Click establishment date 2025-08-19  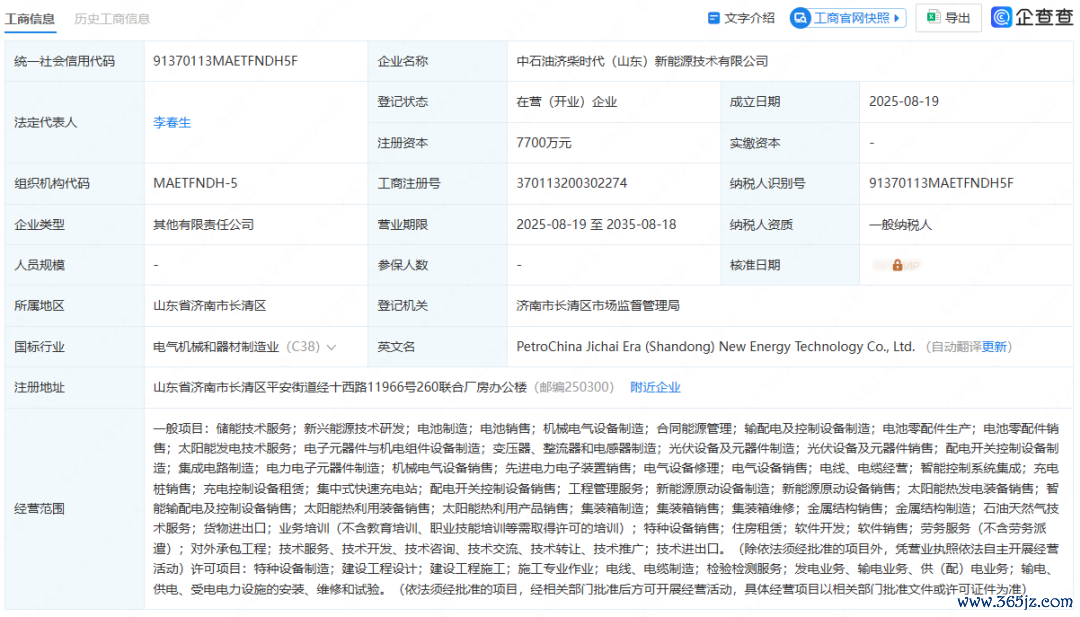click(904, 102)
